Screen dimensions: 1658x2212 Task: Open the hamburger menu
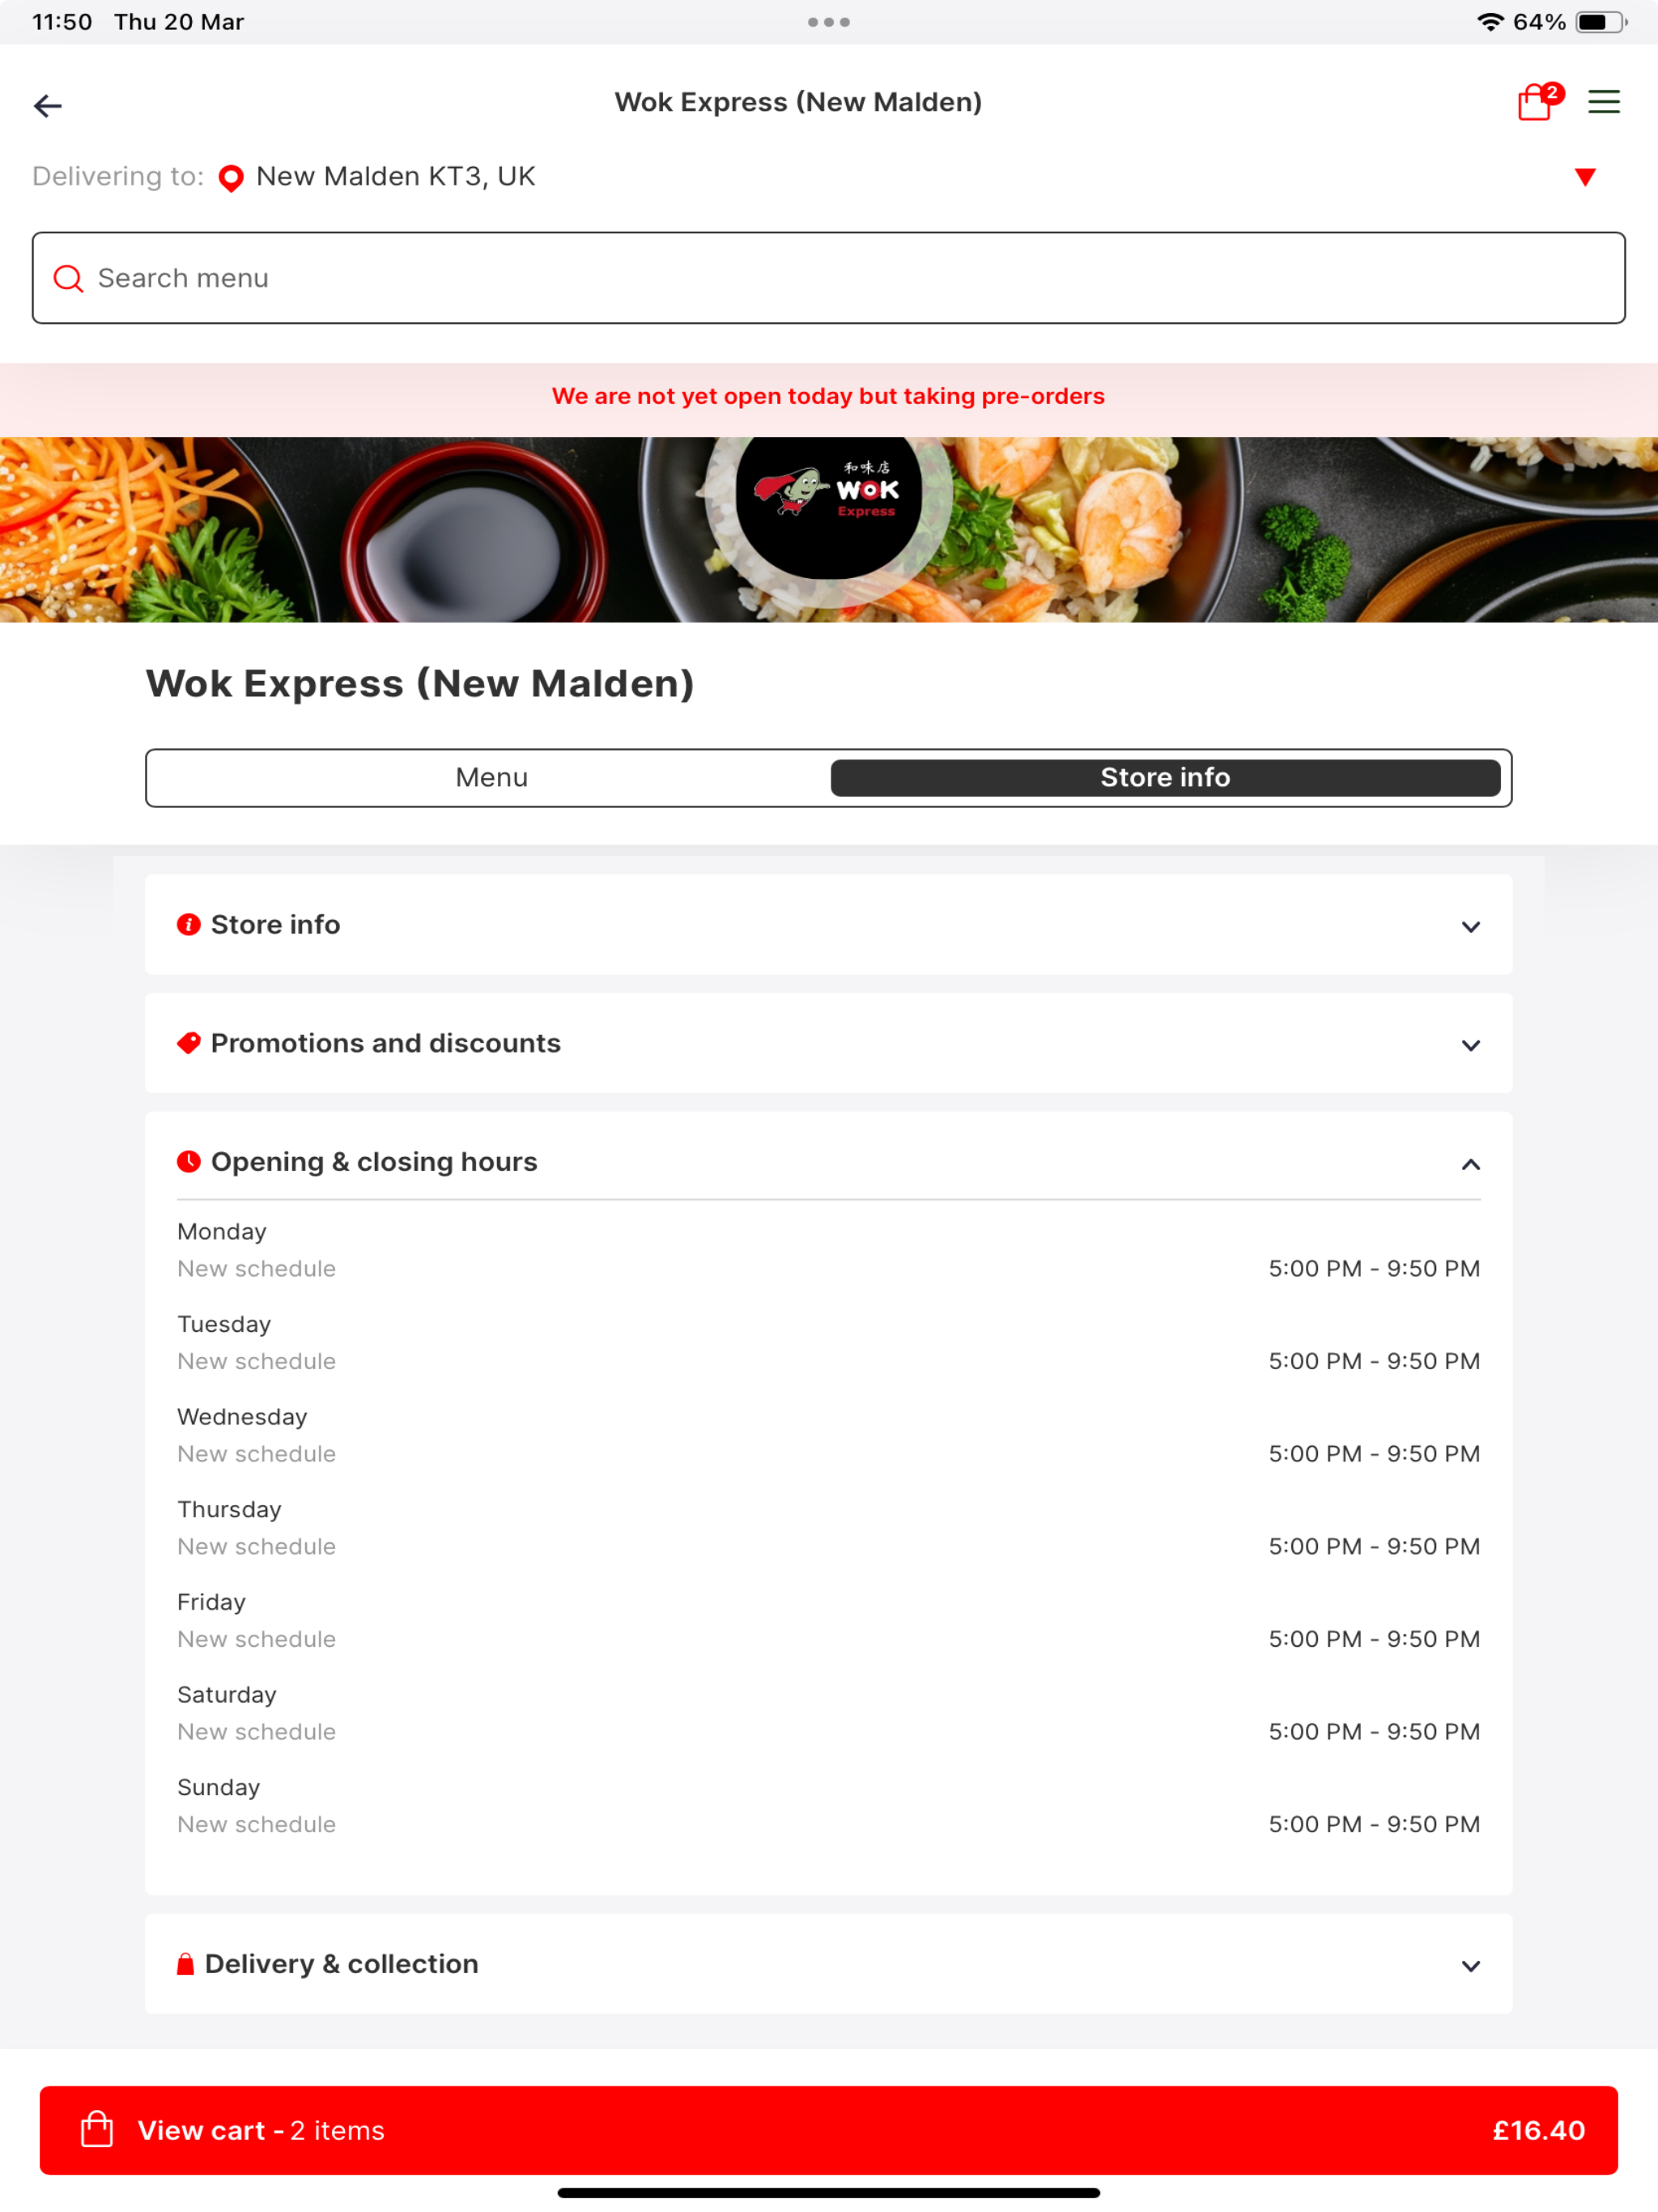point(1604,102)
